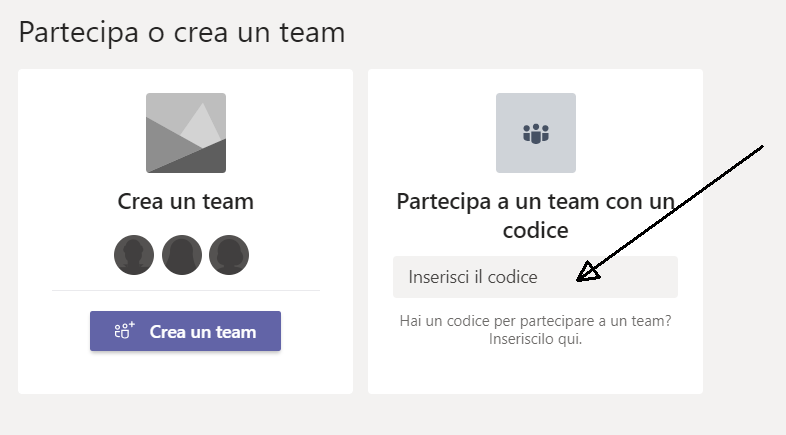The width and height of the screenshot is (786, 435).
Task: Select the first avatar silhouette
Action: click(134, 255)
